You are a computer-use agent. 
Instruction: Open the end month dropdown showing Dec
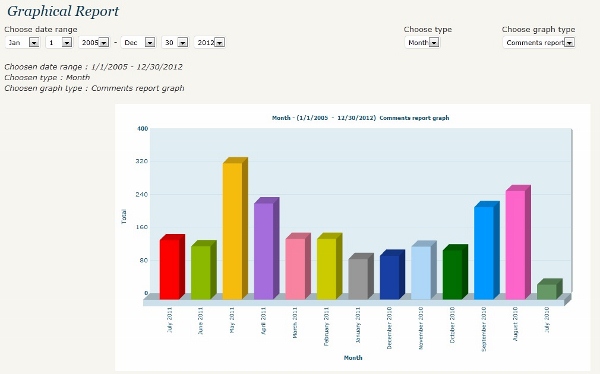coord(138,42)
